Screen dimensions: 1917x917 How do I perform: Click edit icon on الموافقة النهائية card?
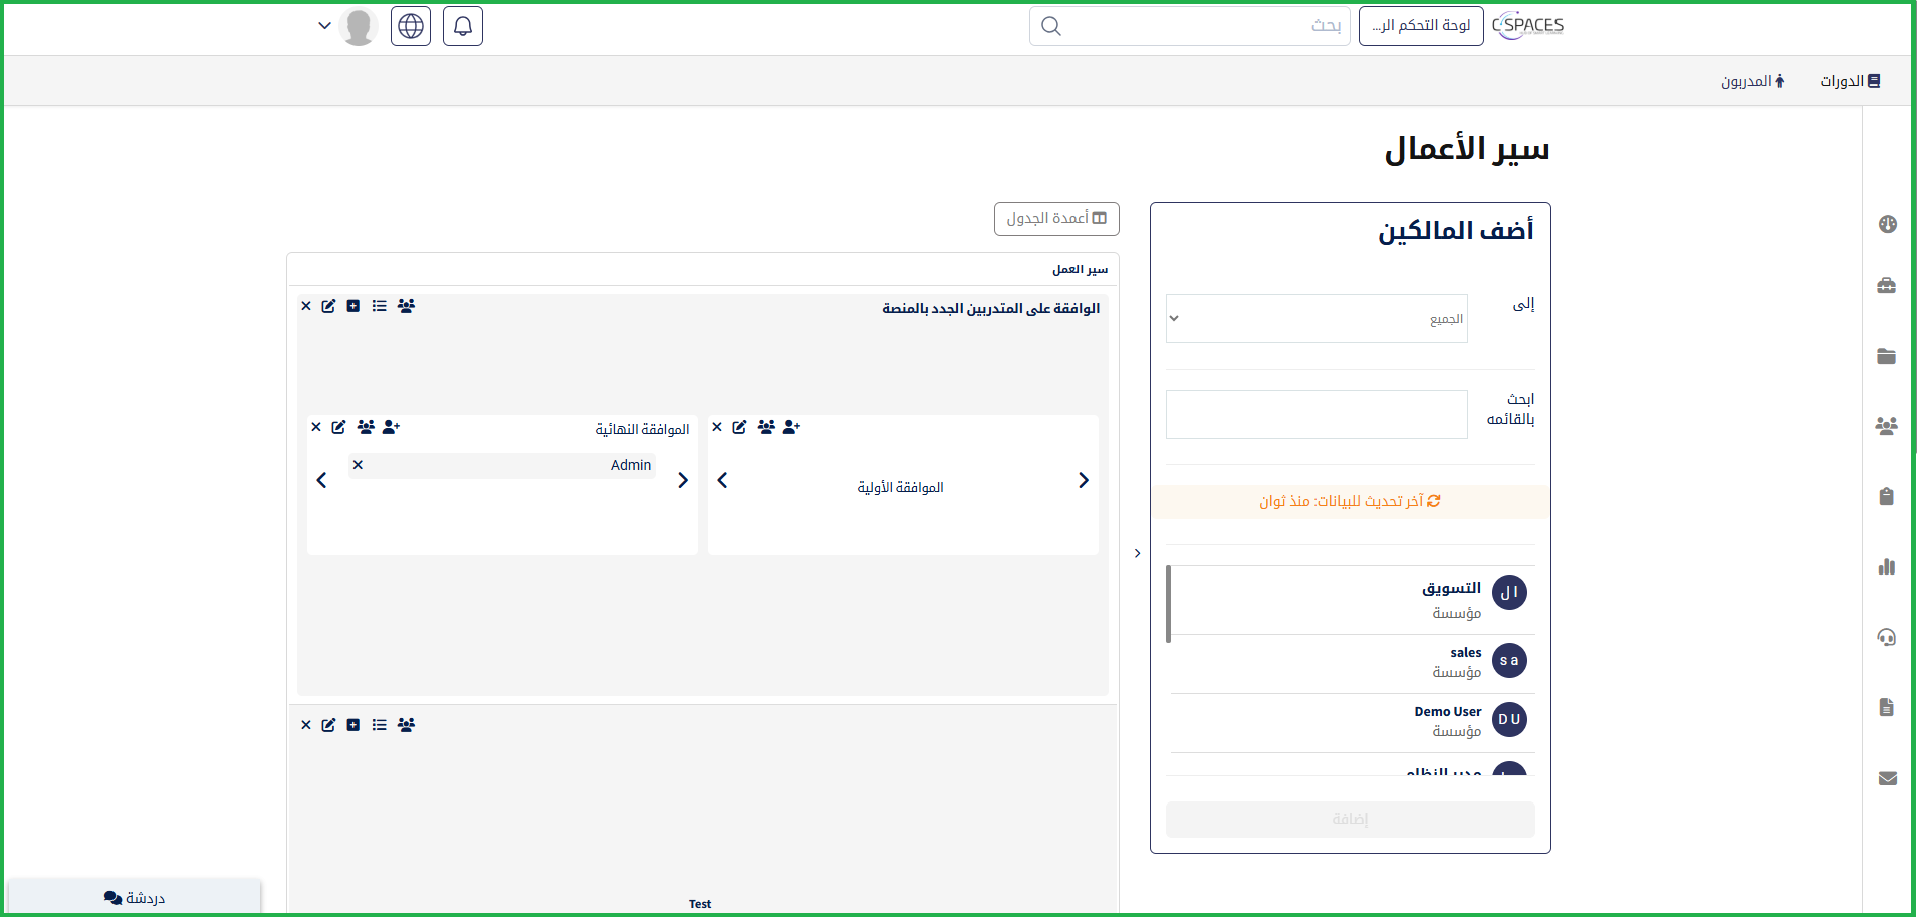click(x=339, y=427)
